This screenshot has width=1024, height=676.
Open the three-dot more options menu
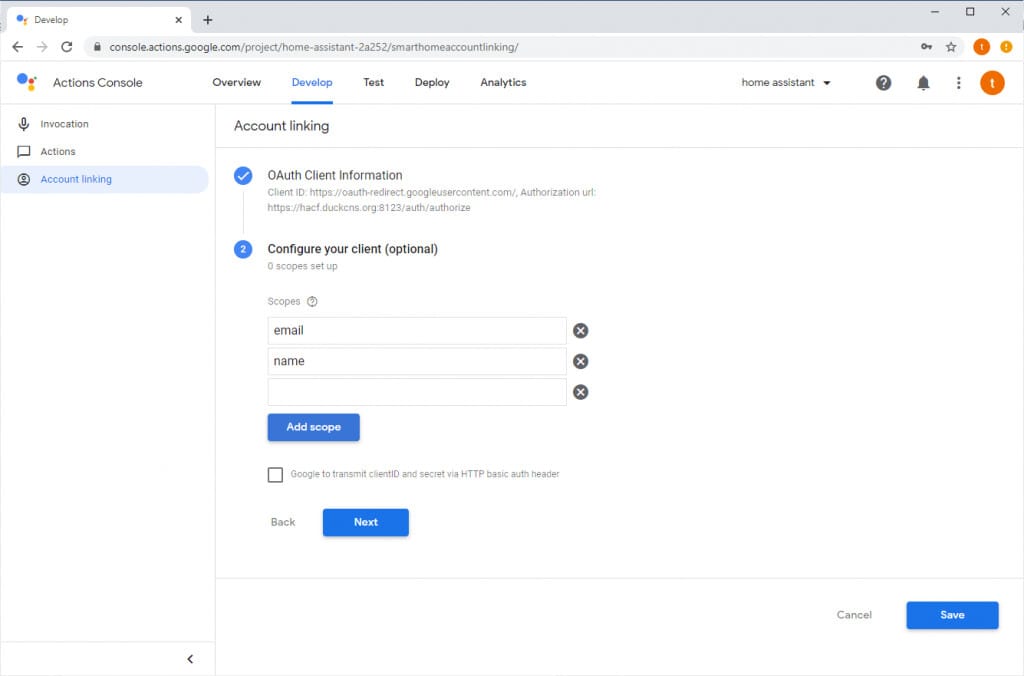pos(958,83)
